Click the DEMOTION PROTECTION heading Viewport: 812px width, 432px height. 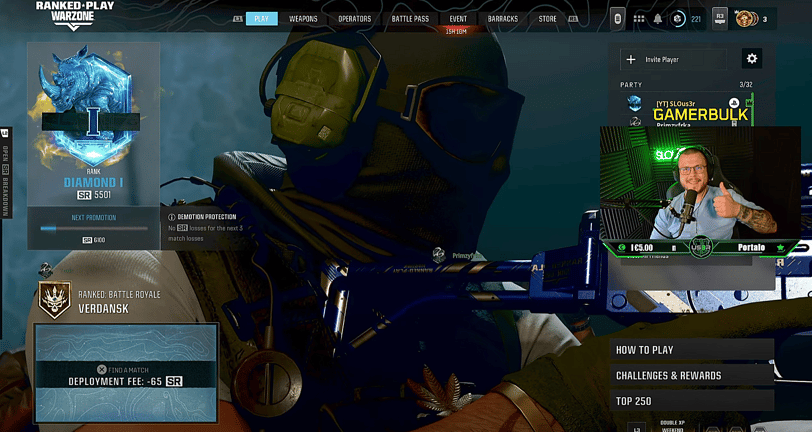[207, 217]
